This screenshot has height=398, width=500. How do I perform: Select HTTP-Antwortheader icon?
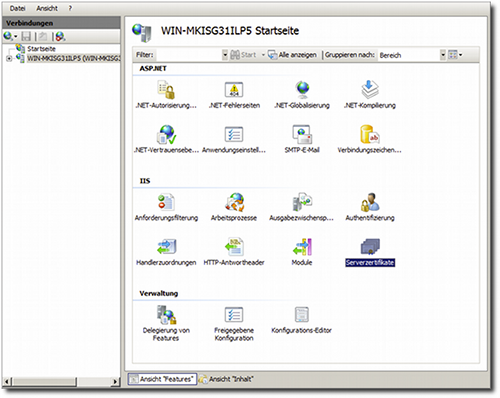pos(234,247)
